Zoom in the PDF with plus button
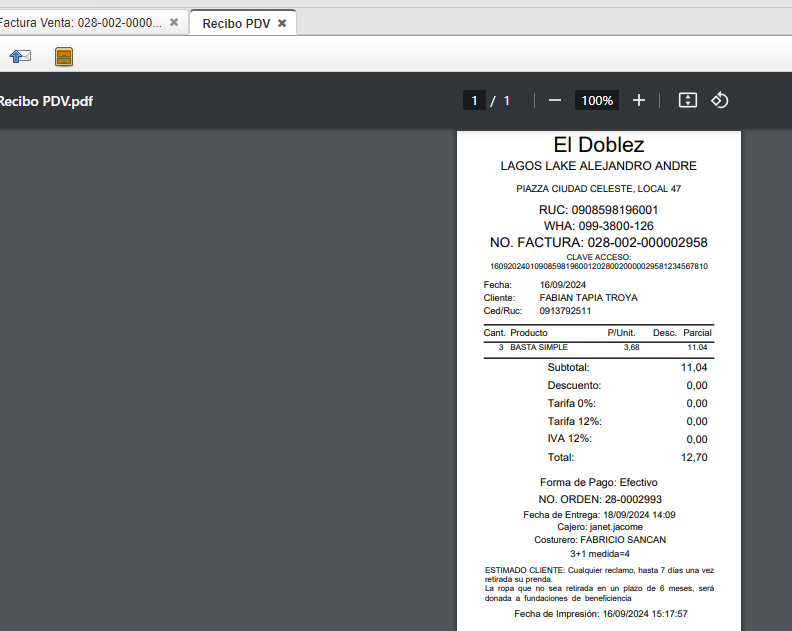Image resolution: width=792 pixels, height=631 pixels. [639, 100]
